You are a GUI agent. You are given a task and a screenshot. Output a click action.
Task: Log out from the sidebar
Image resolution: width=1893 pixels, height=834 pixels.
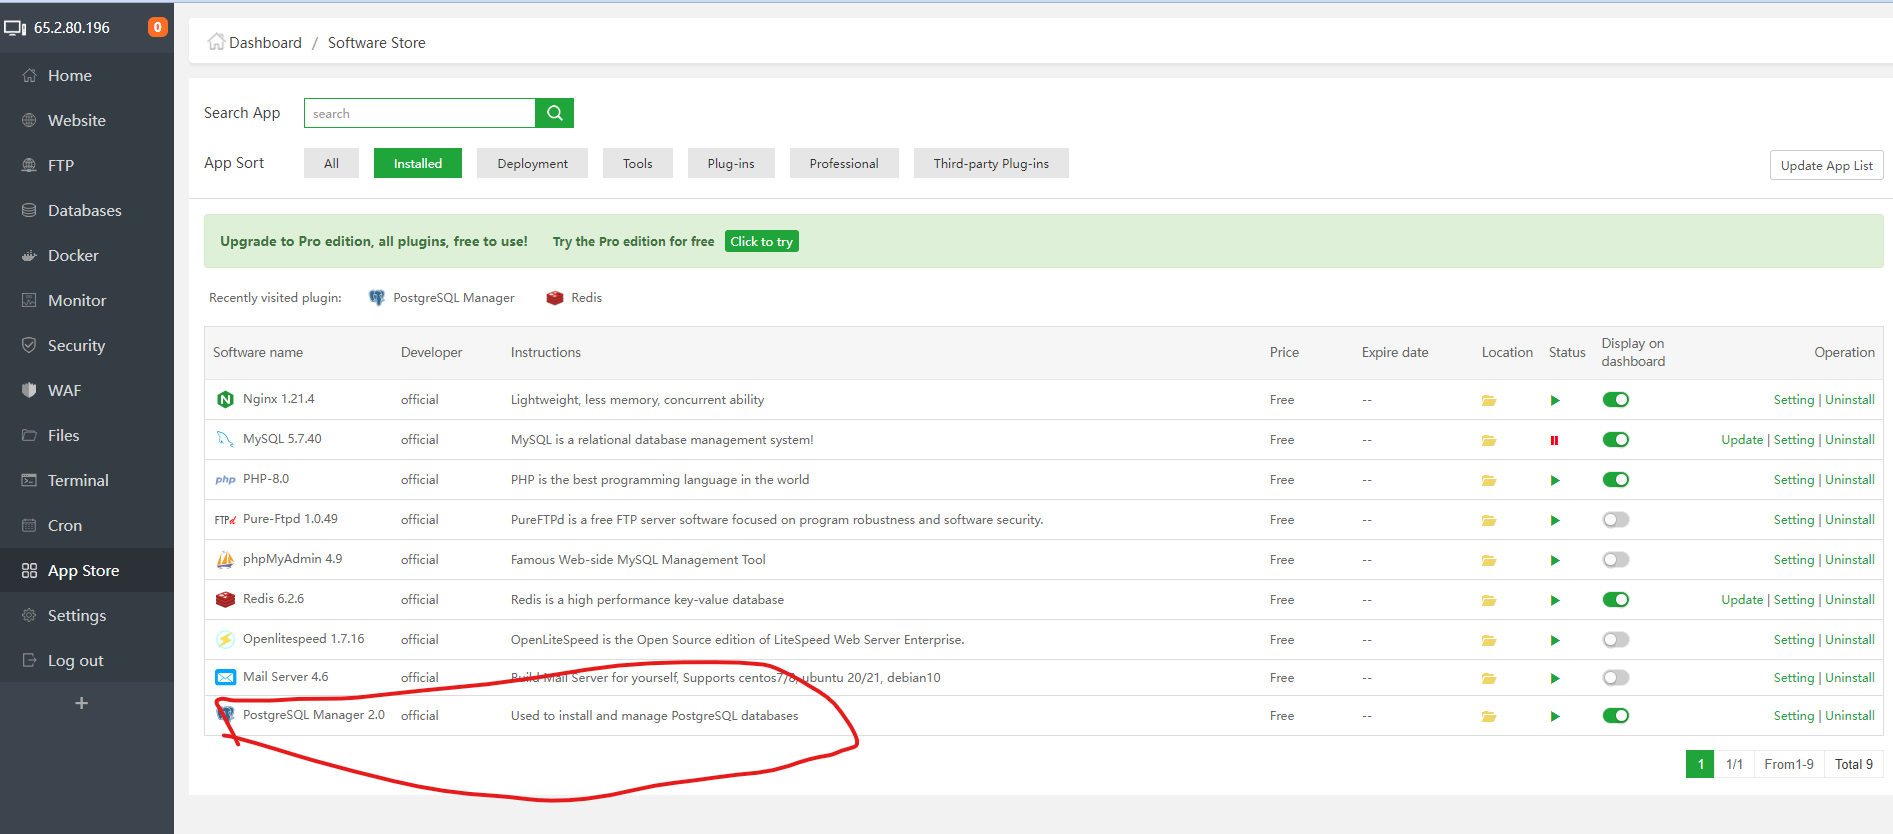[x=87, y=660]
